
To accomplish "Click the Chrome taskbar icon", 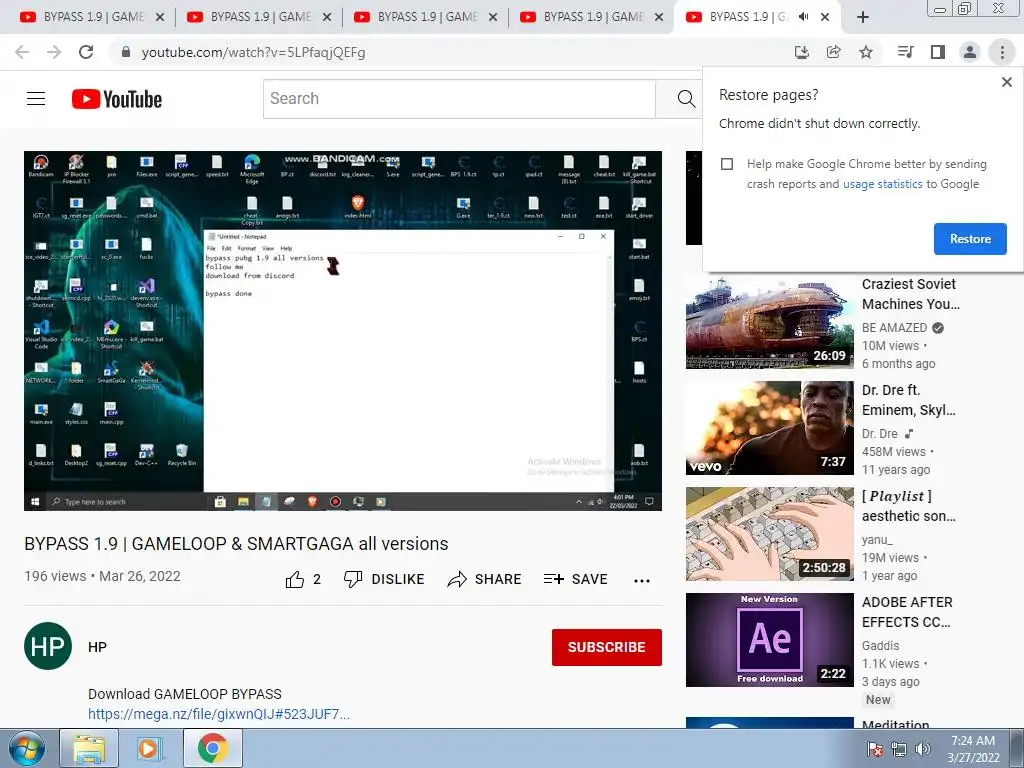I will point(212,748).
